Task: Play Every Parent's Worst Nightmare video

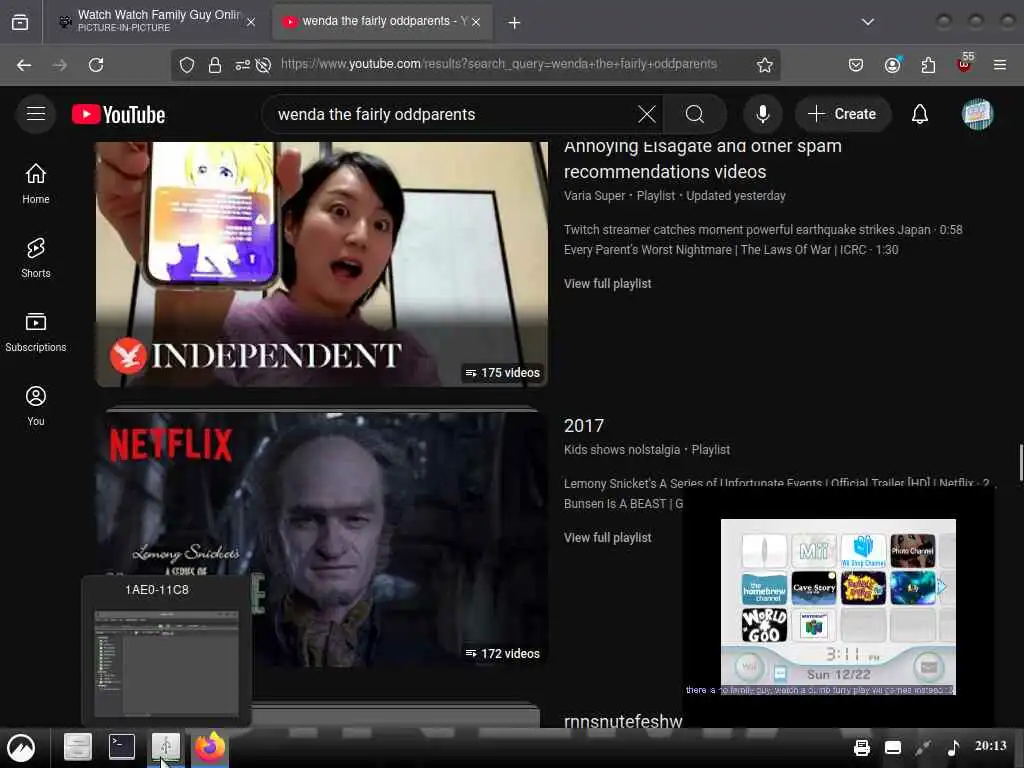Action: tap(731, 250)
